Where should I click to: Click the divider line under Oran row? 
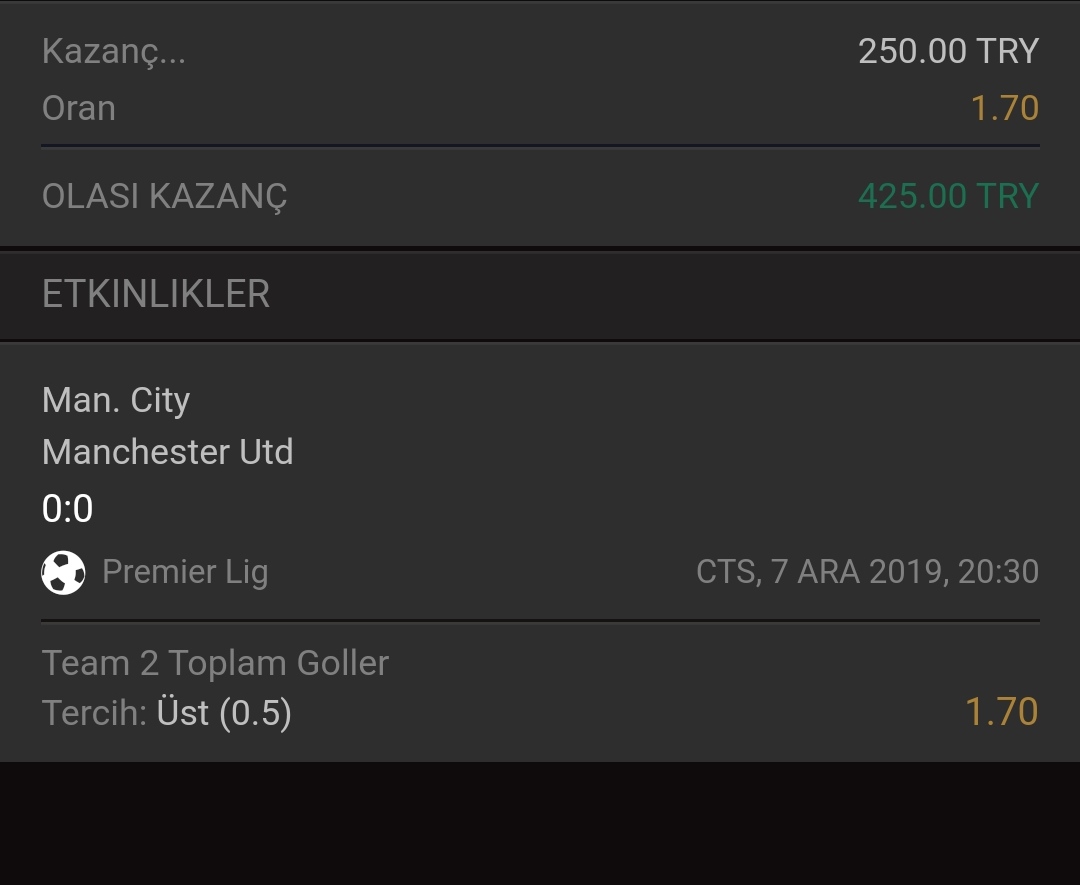(540, 146)
